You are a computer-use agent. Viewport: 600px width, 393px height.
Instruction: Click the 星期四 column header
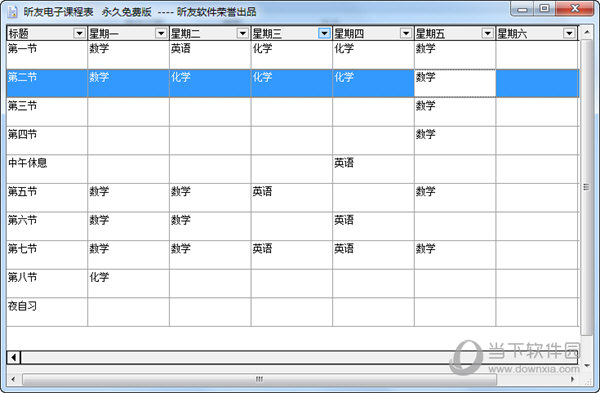tap(373, 34)
